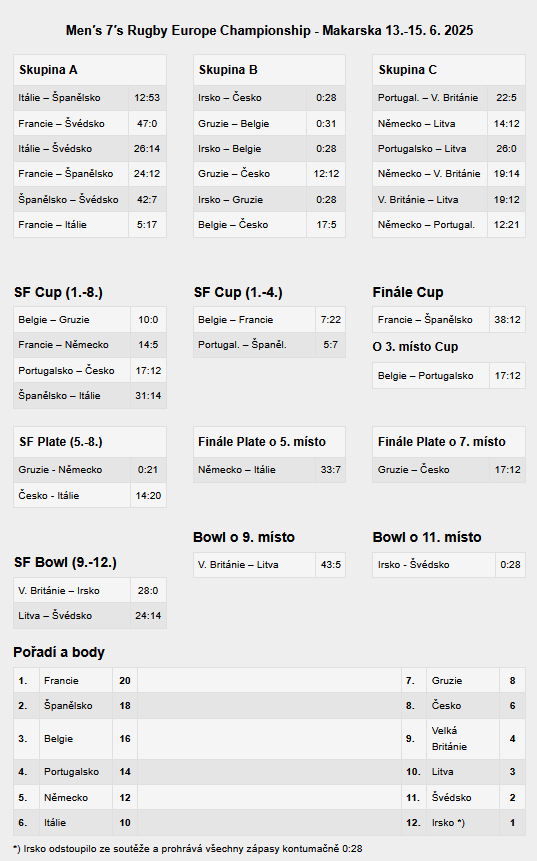Click the Německo – Litva score 14:12
This screenshot has height=861, width=537.
[506, 124]
